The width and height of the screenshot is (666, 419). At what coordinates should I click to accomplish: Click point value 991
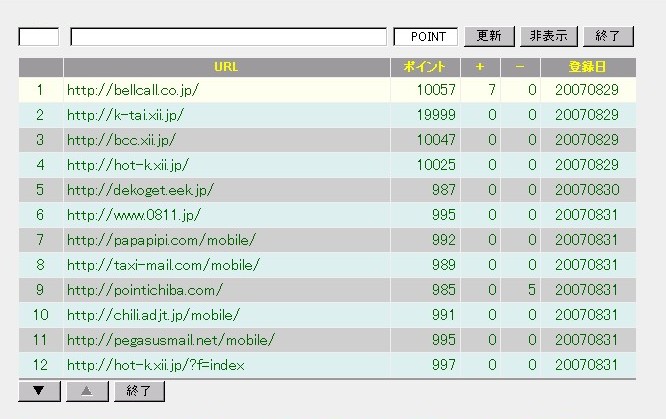[x=444, y=315]
